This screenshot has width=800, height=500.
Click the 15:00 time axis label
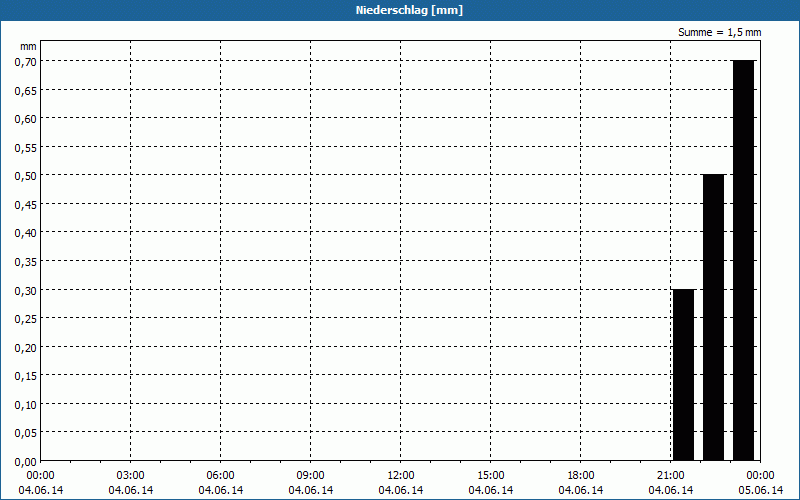point(491,475)
